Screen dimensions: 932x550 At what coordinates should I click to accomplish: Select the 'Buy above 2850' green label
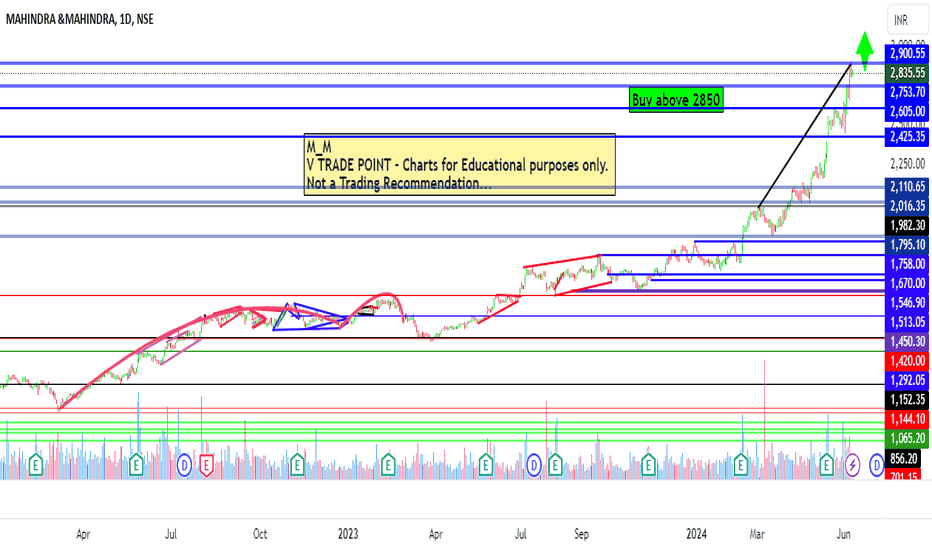coord(676,100)
